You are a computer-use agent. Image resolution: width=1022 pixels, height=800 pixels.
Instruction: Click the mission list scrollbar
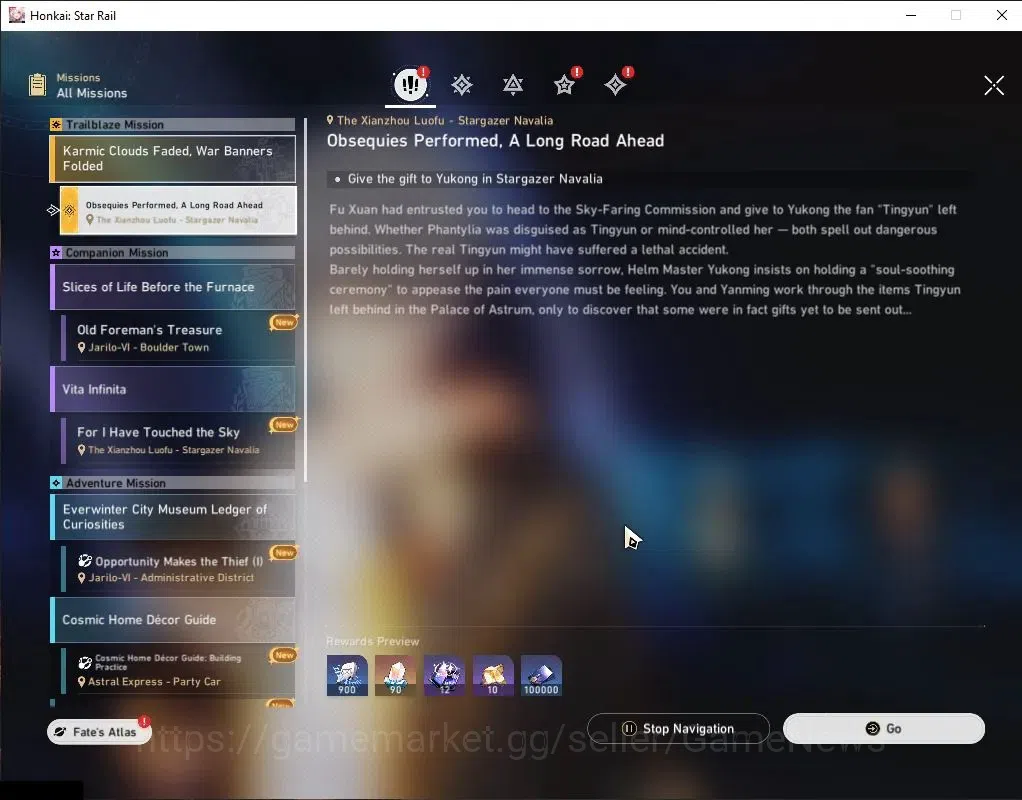[x=305, y=300]
